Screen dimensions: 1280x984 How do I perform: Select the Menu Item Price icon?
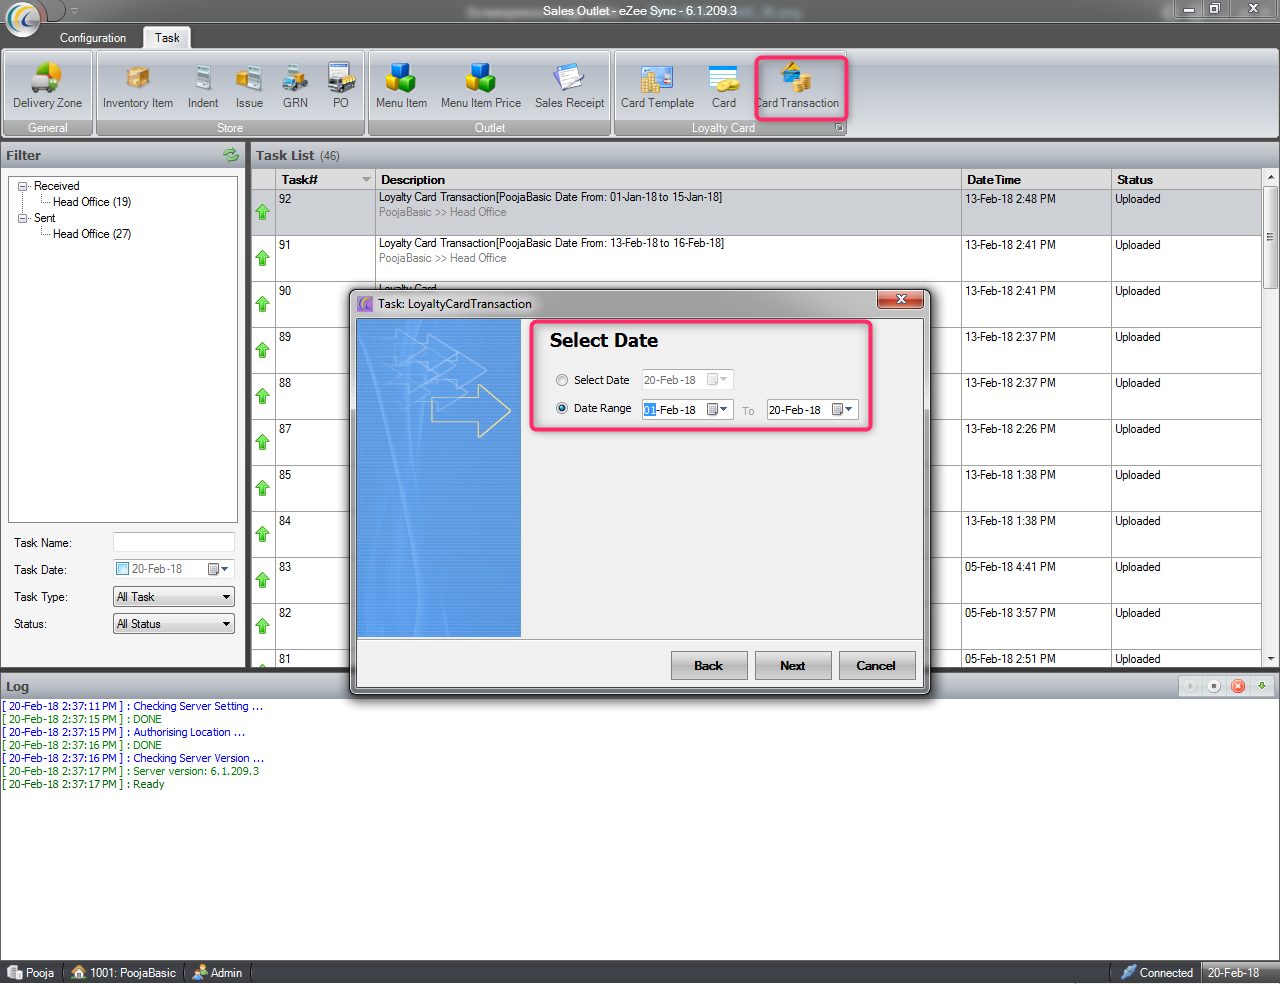click(x=480, y=86)
